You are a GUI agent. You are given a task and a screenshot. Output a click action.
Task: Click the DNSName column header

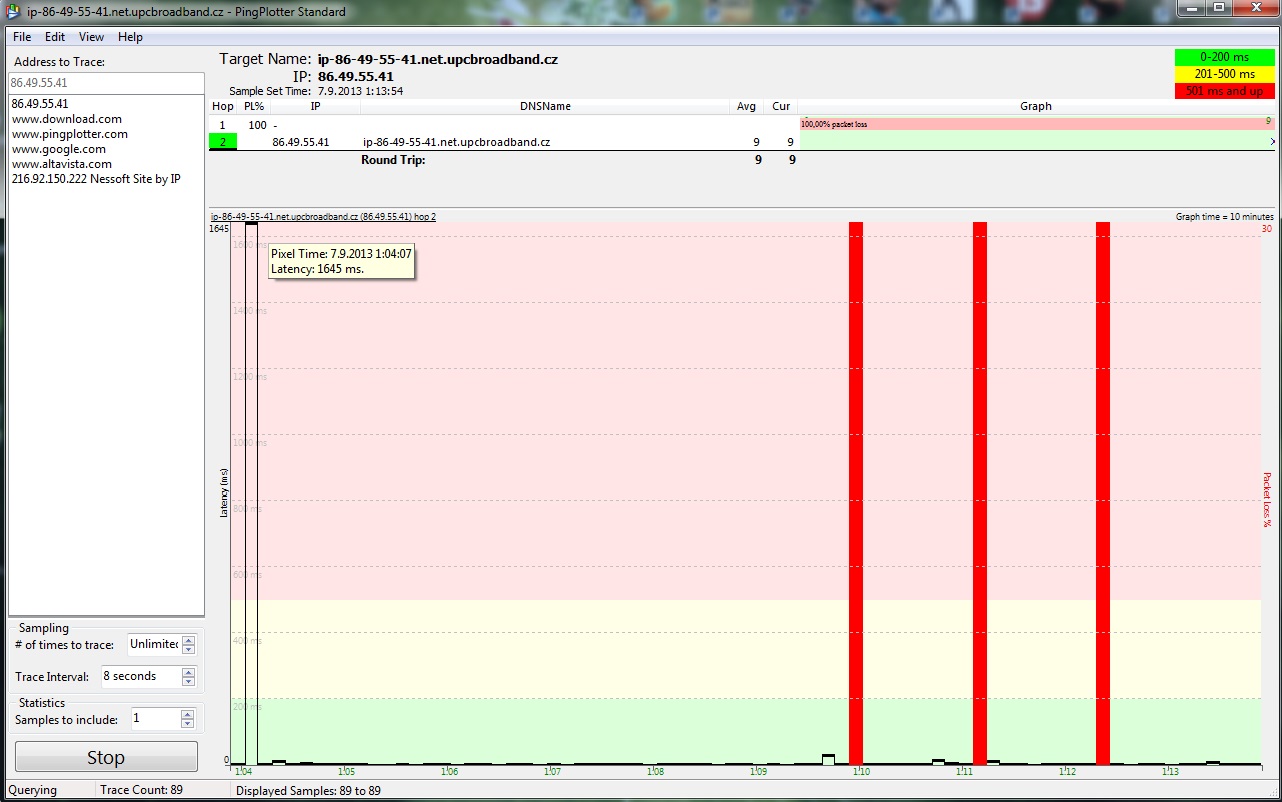545,106
